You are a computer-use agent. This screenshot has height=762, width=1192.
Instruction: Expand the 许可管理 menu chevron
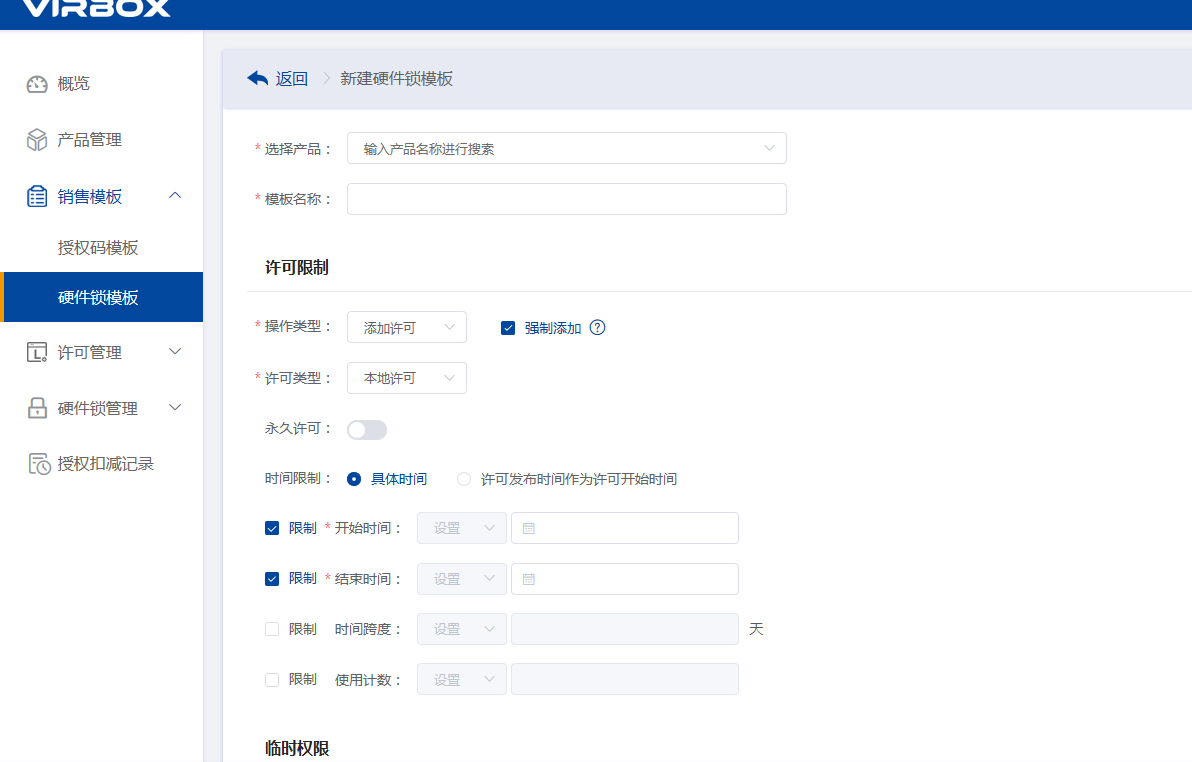tap(175, 351)
